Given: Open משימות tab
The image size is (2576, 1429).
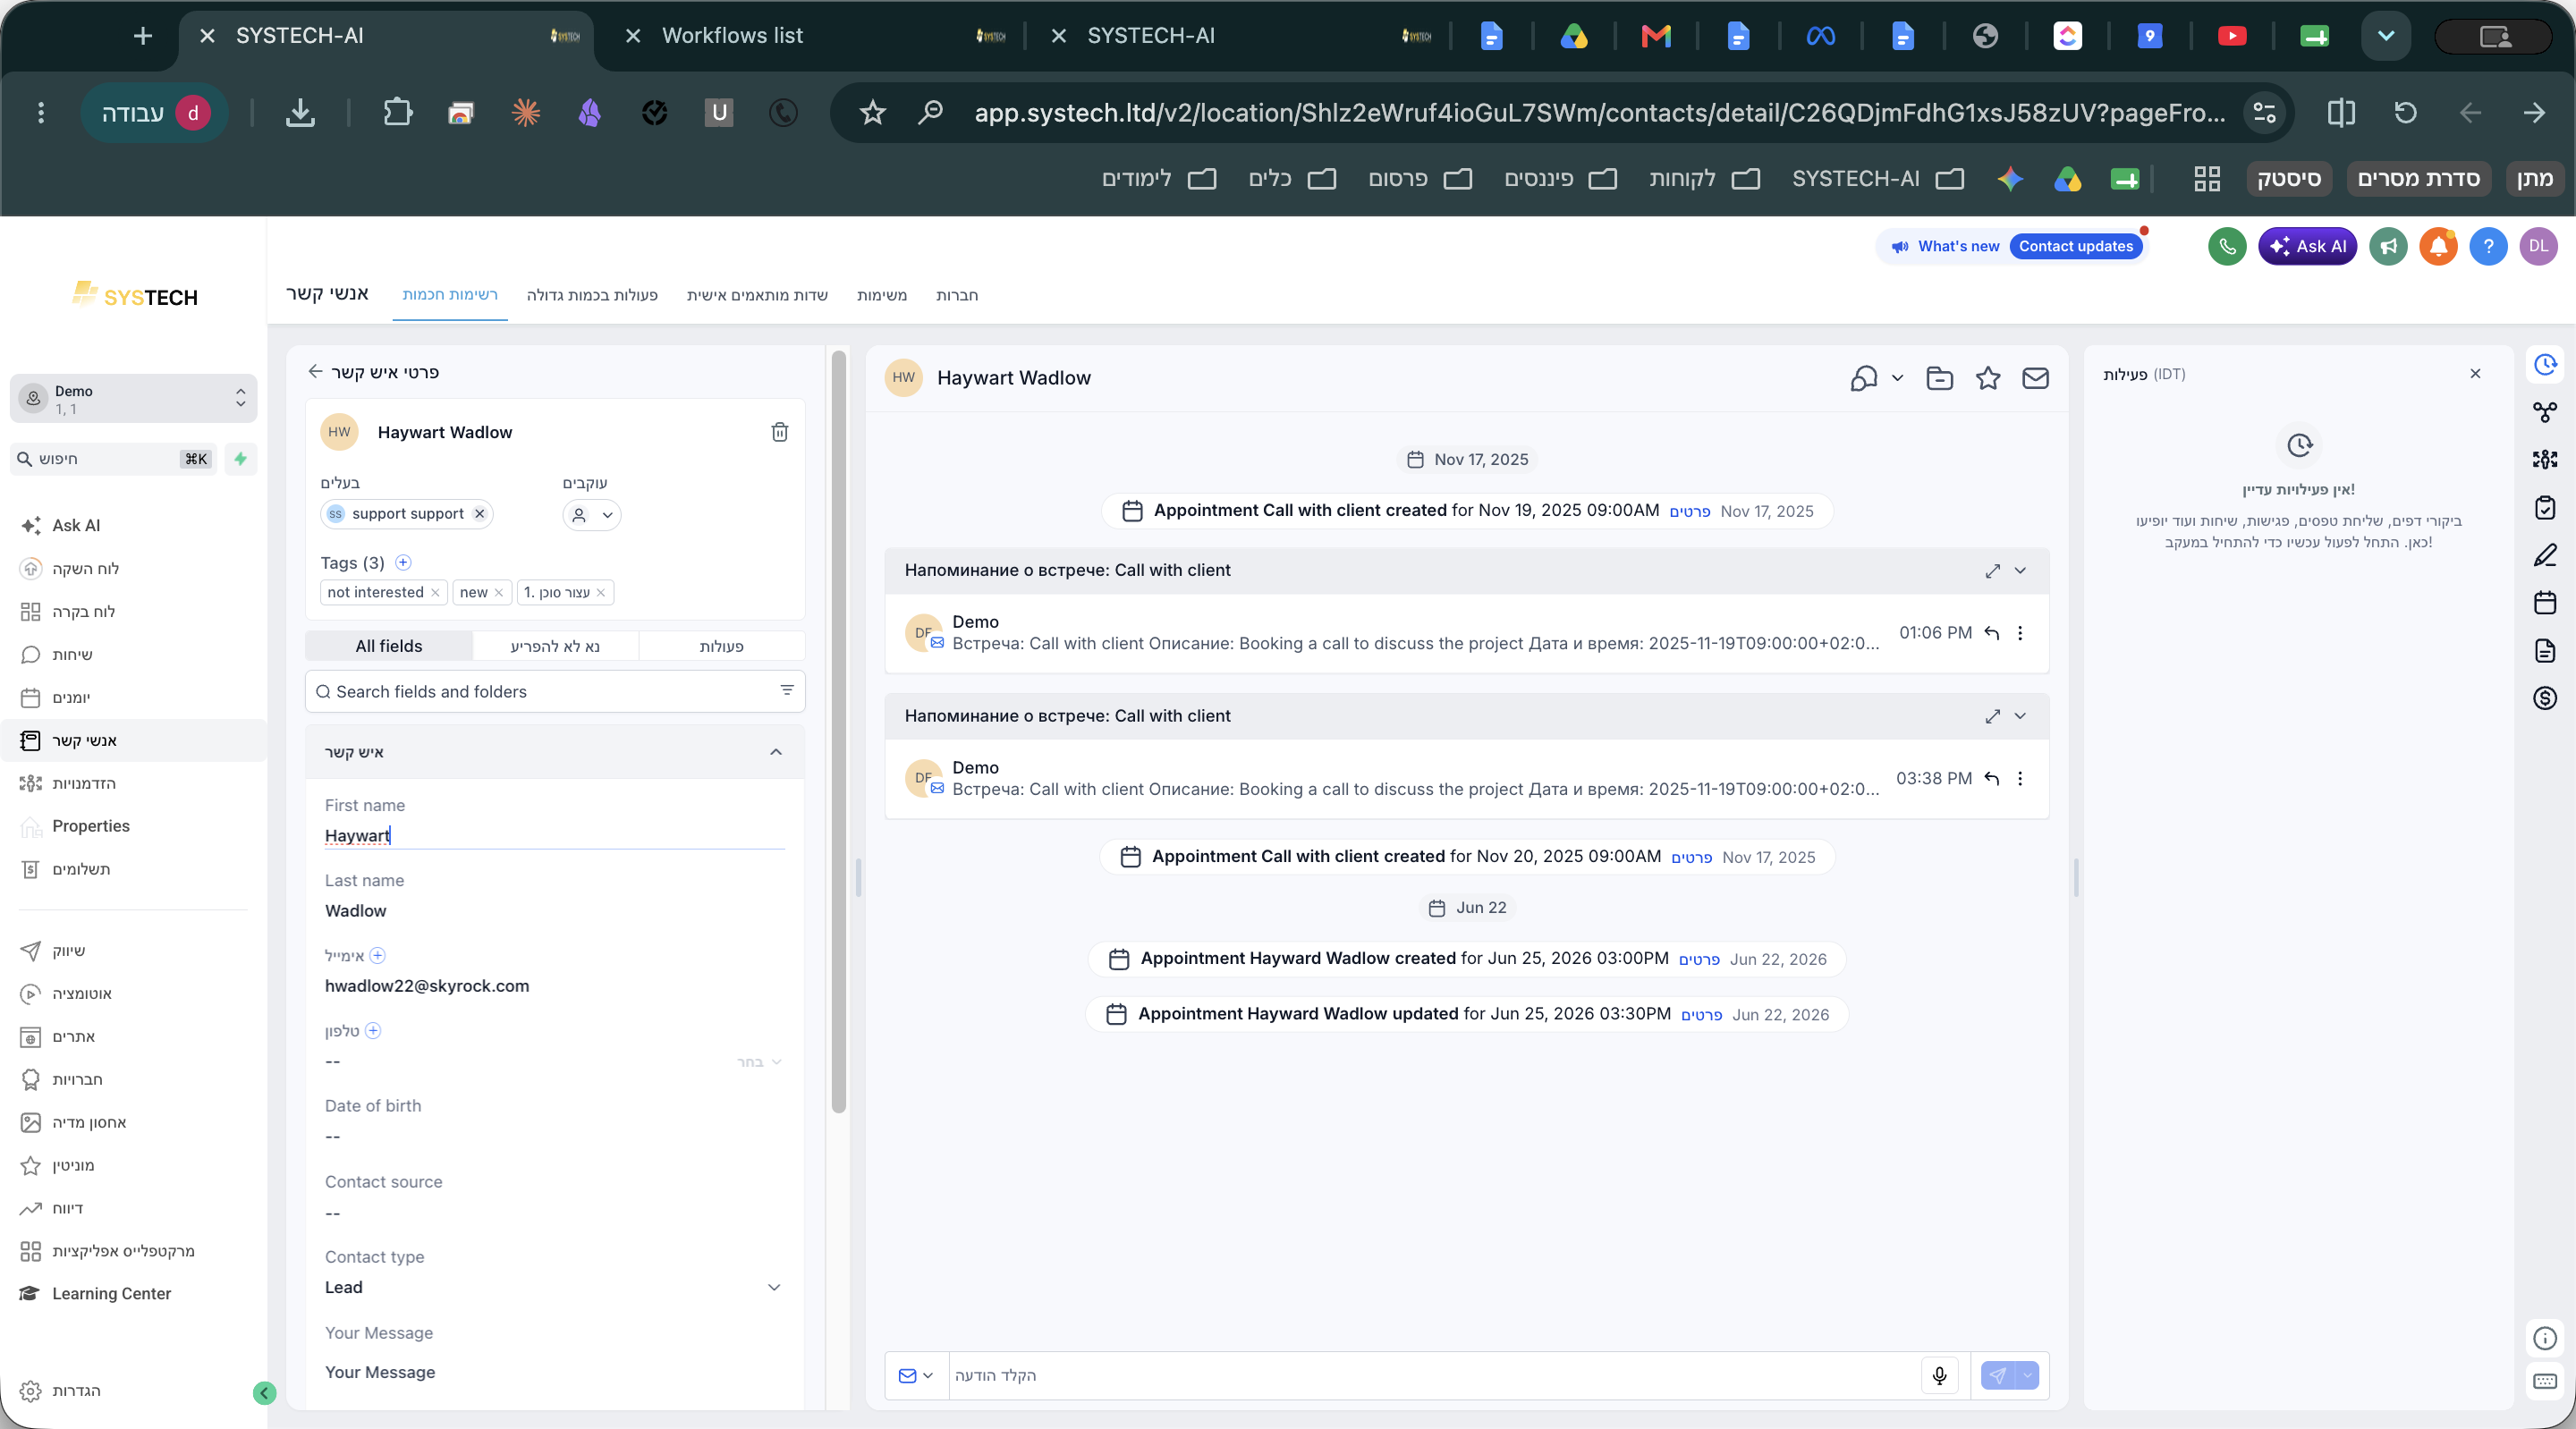Looking at the screenshot, I should [x=881, y=295].
